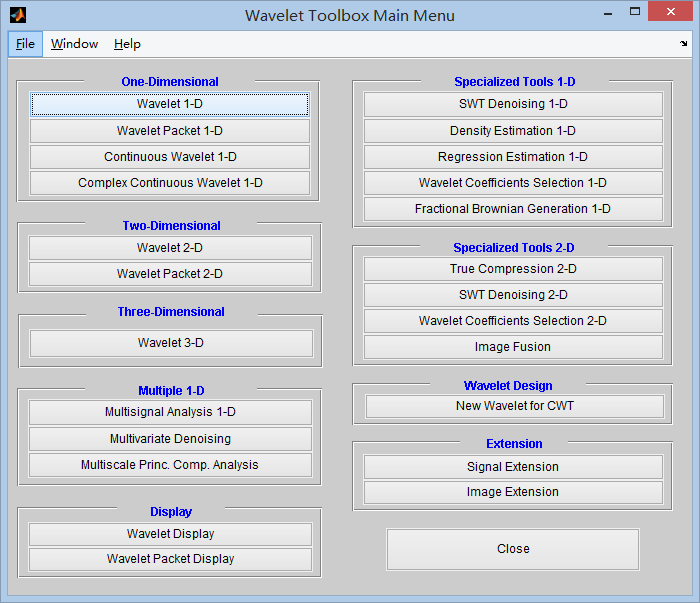Launch the Wavelet 1-D tool
Image resolution: width=700 pixels, height=603 pixels.
pos(170,104)
